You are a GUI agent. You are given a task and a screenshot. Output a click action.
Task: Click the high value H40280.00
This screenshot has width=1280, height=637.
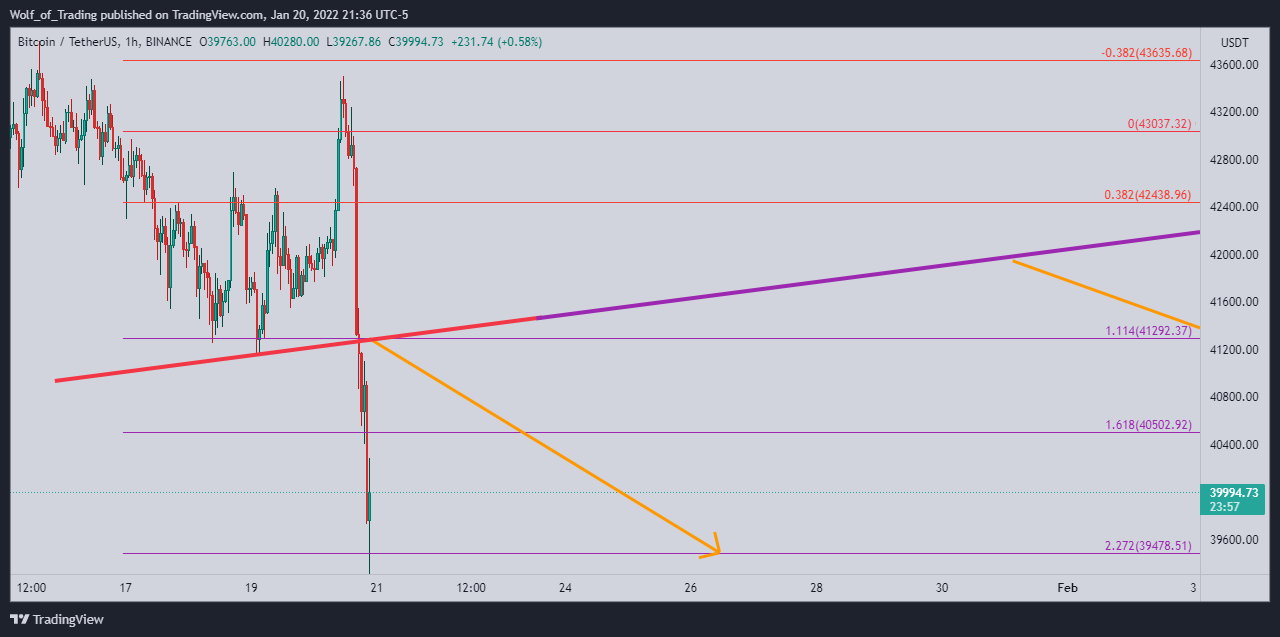(292, 42)
